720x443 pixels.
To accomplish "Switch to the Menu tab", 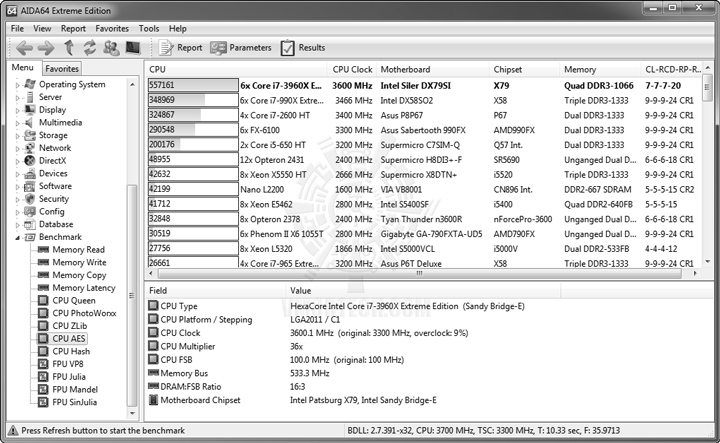I will [x=22, y=67].
